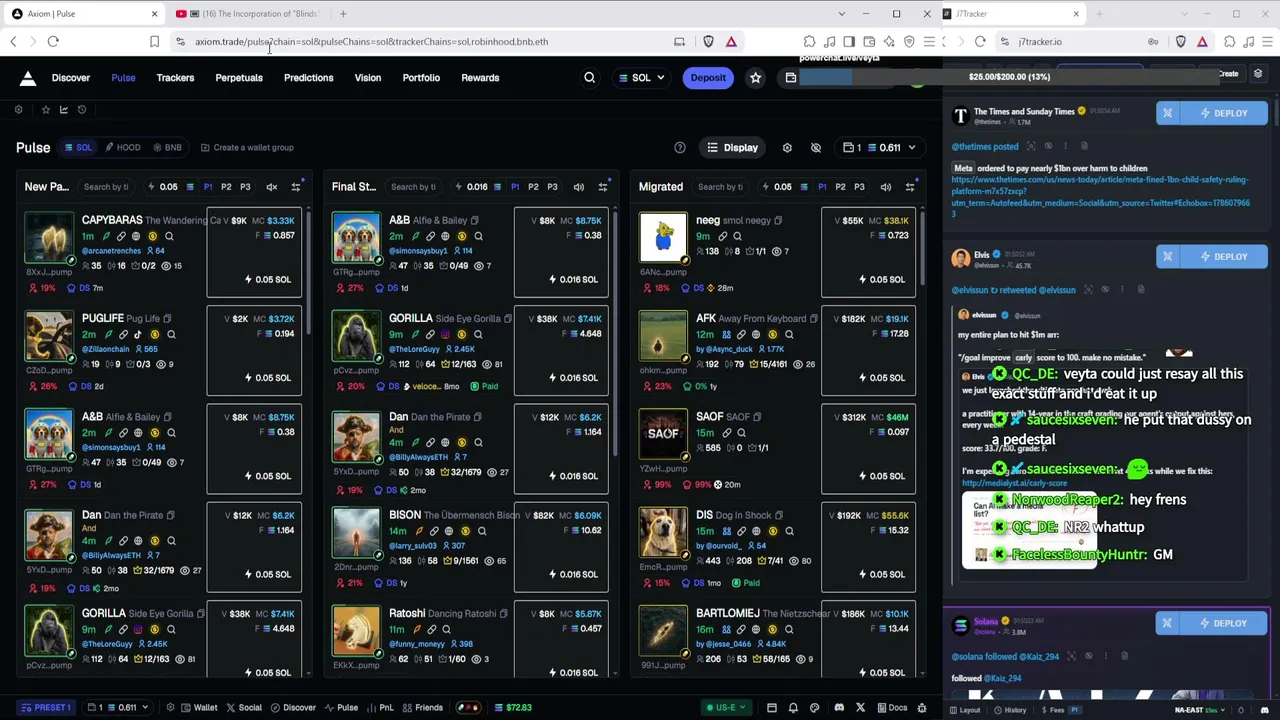
Task: Click Create a wallet group
Action: (x=247, y=148)
